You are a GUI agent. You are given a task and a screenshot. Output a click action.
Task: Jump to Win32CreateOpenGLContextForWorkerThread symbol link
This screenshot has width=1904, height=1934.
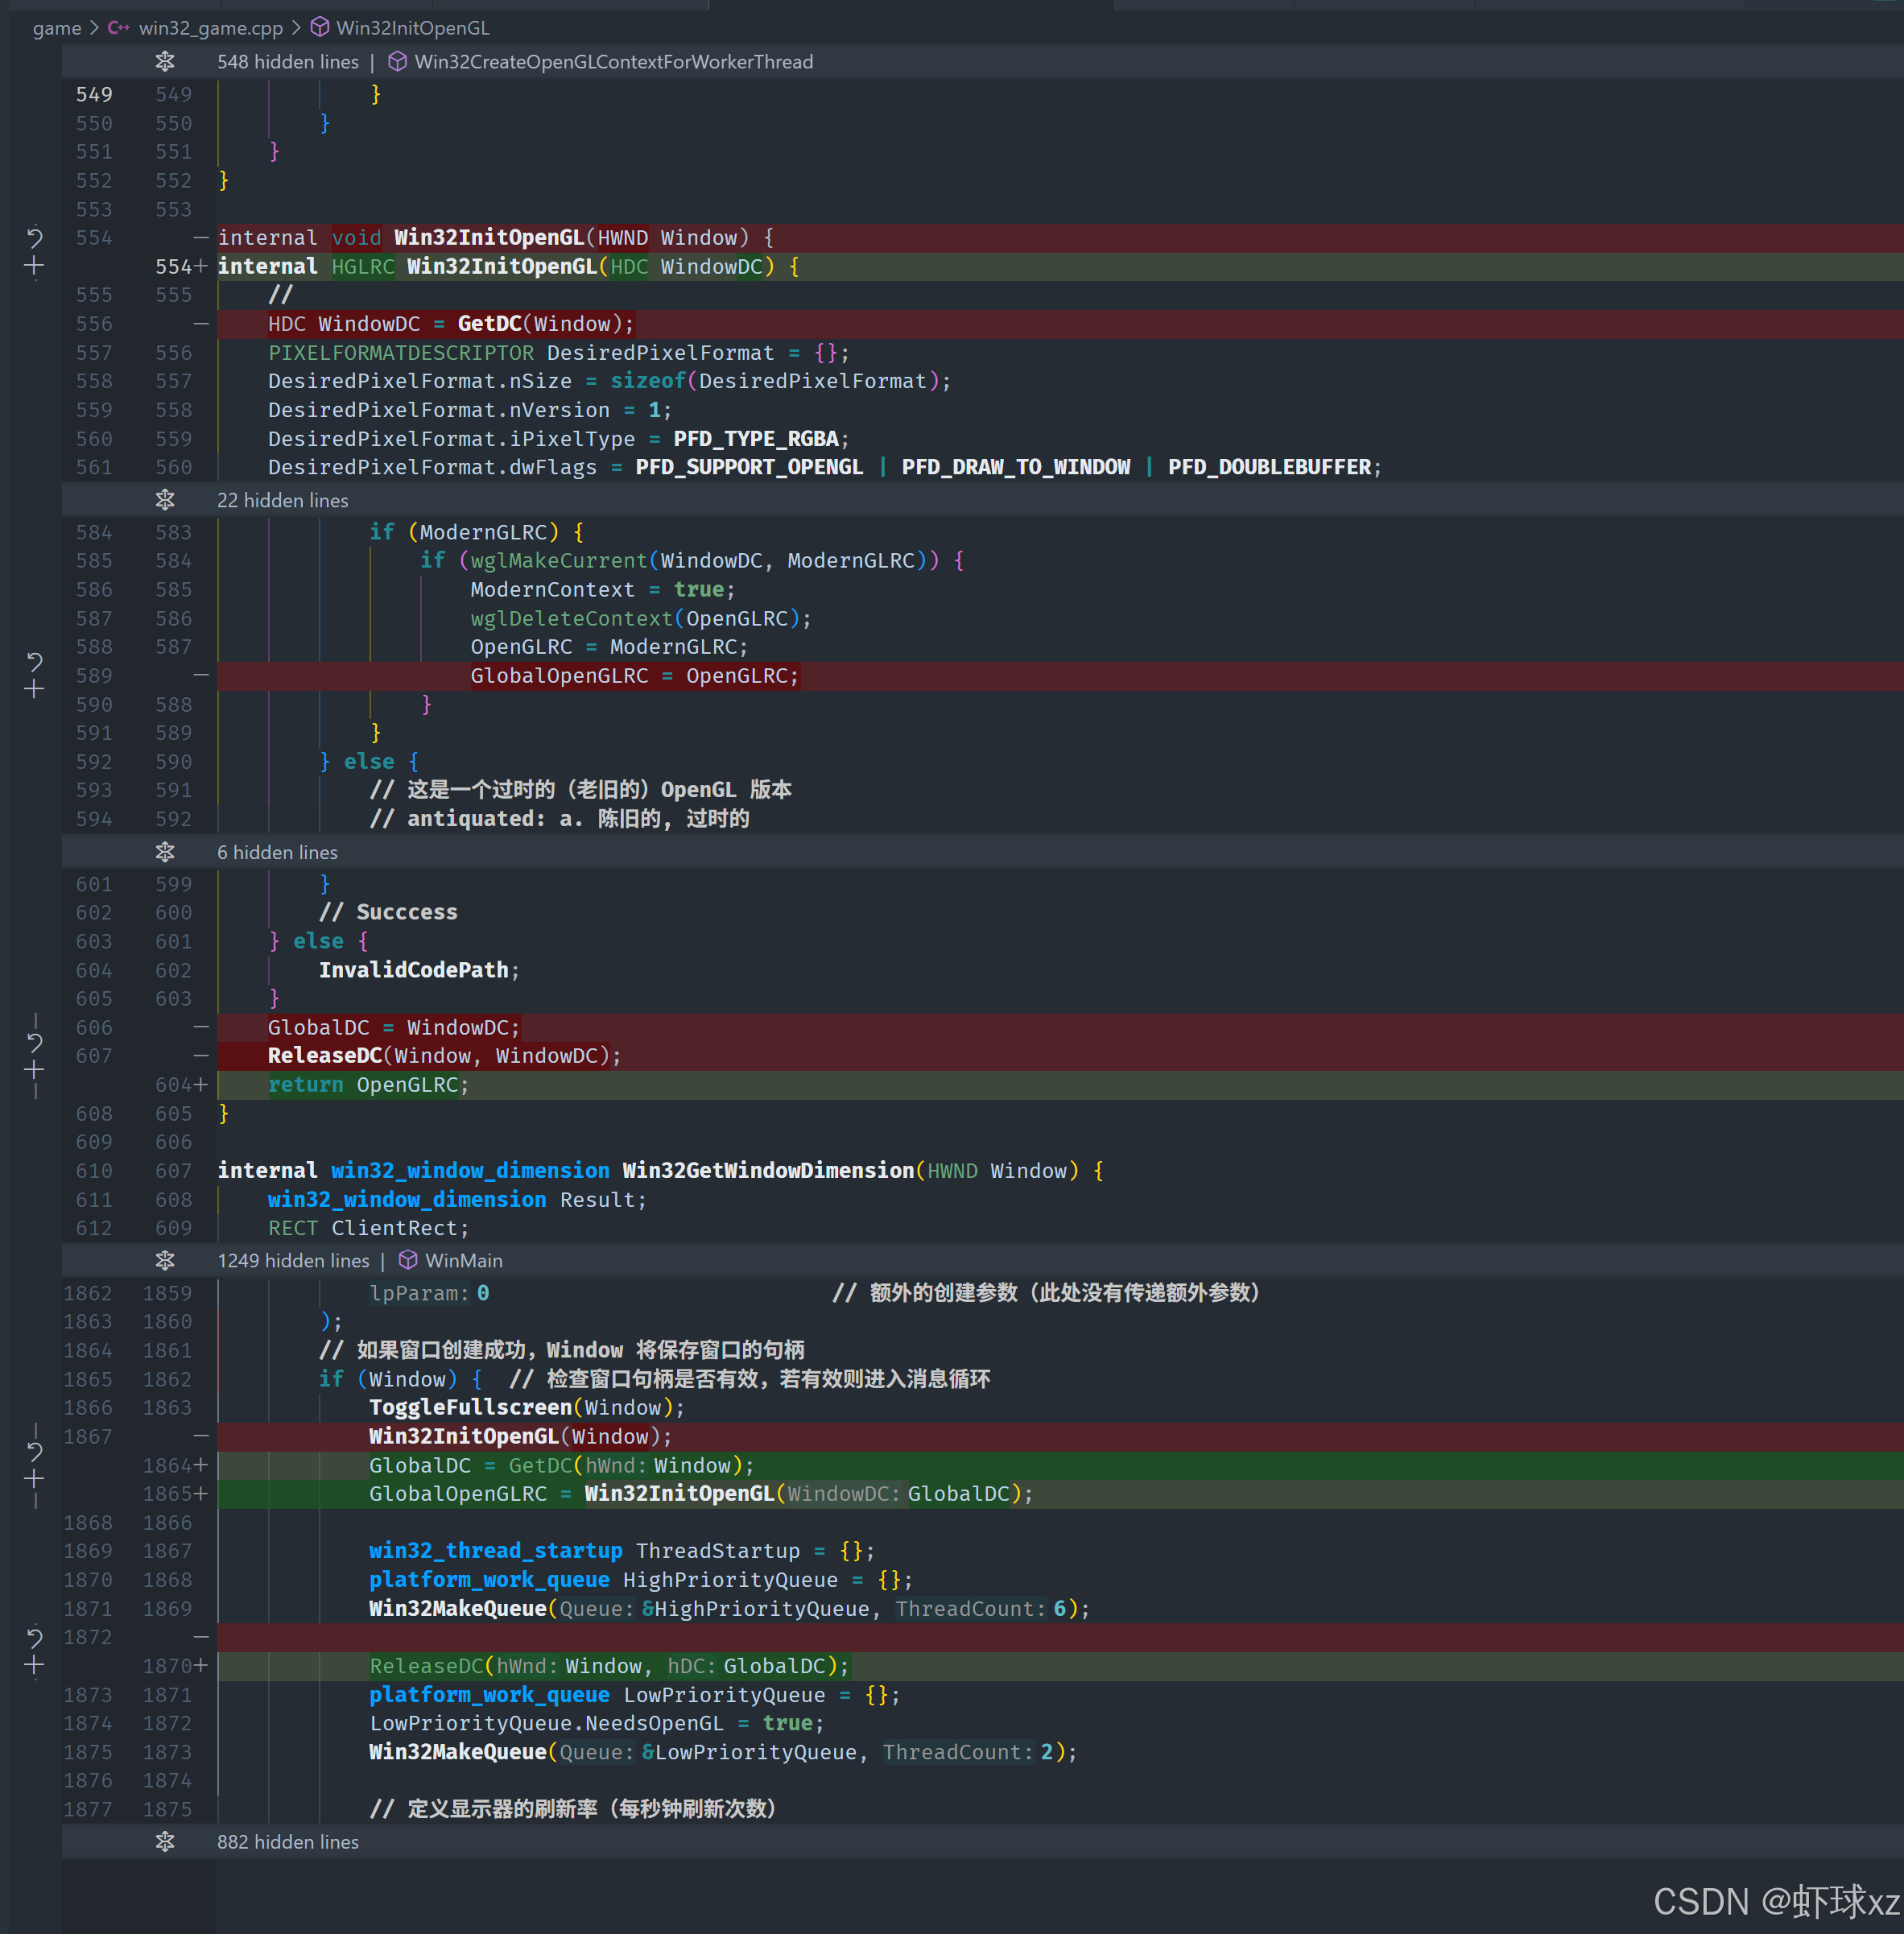(x=613, y=62)
